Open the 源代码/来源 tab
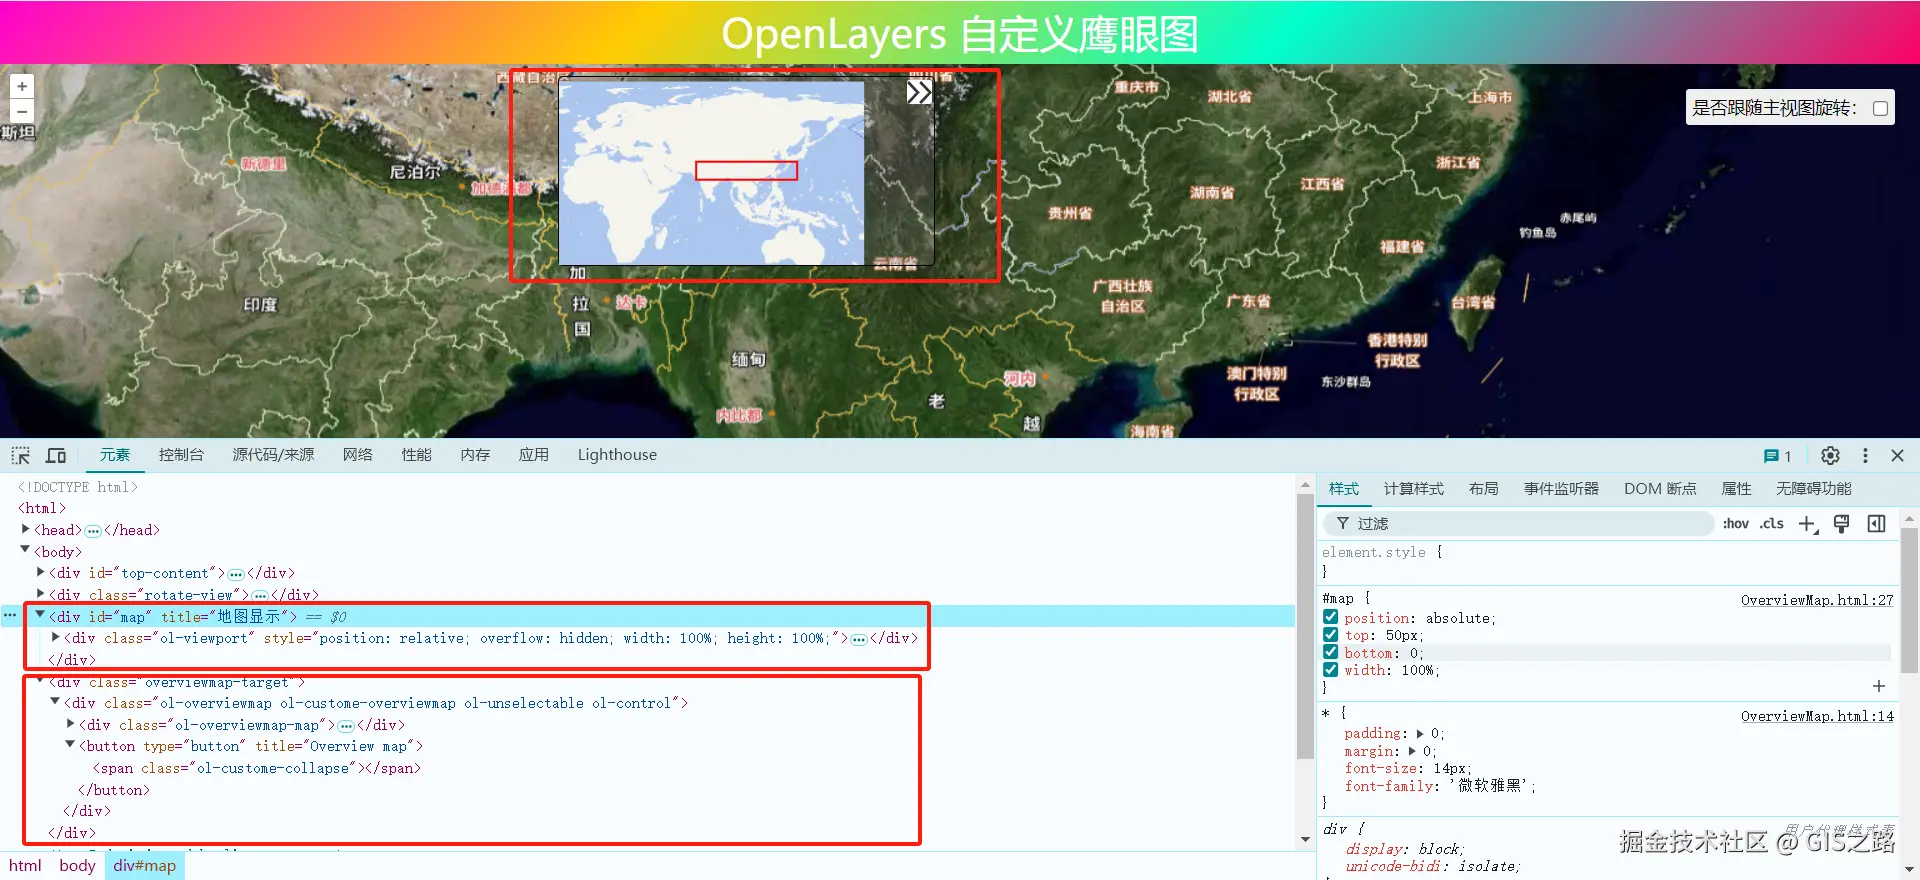The image size is (1920, 880). [273, 455]
